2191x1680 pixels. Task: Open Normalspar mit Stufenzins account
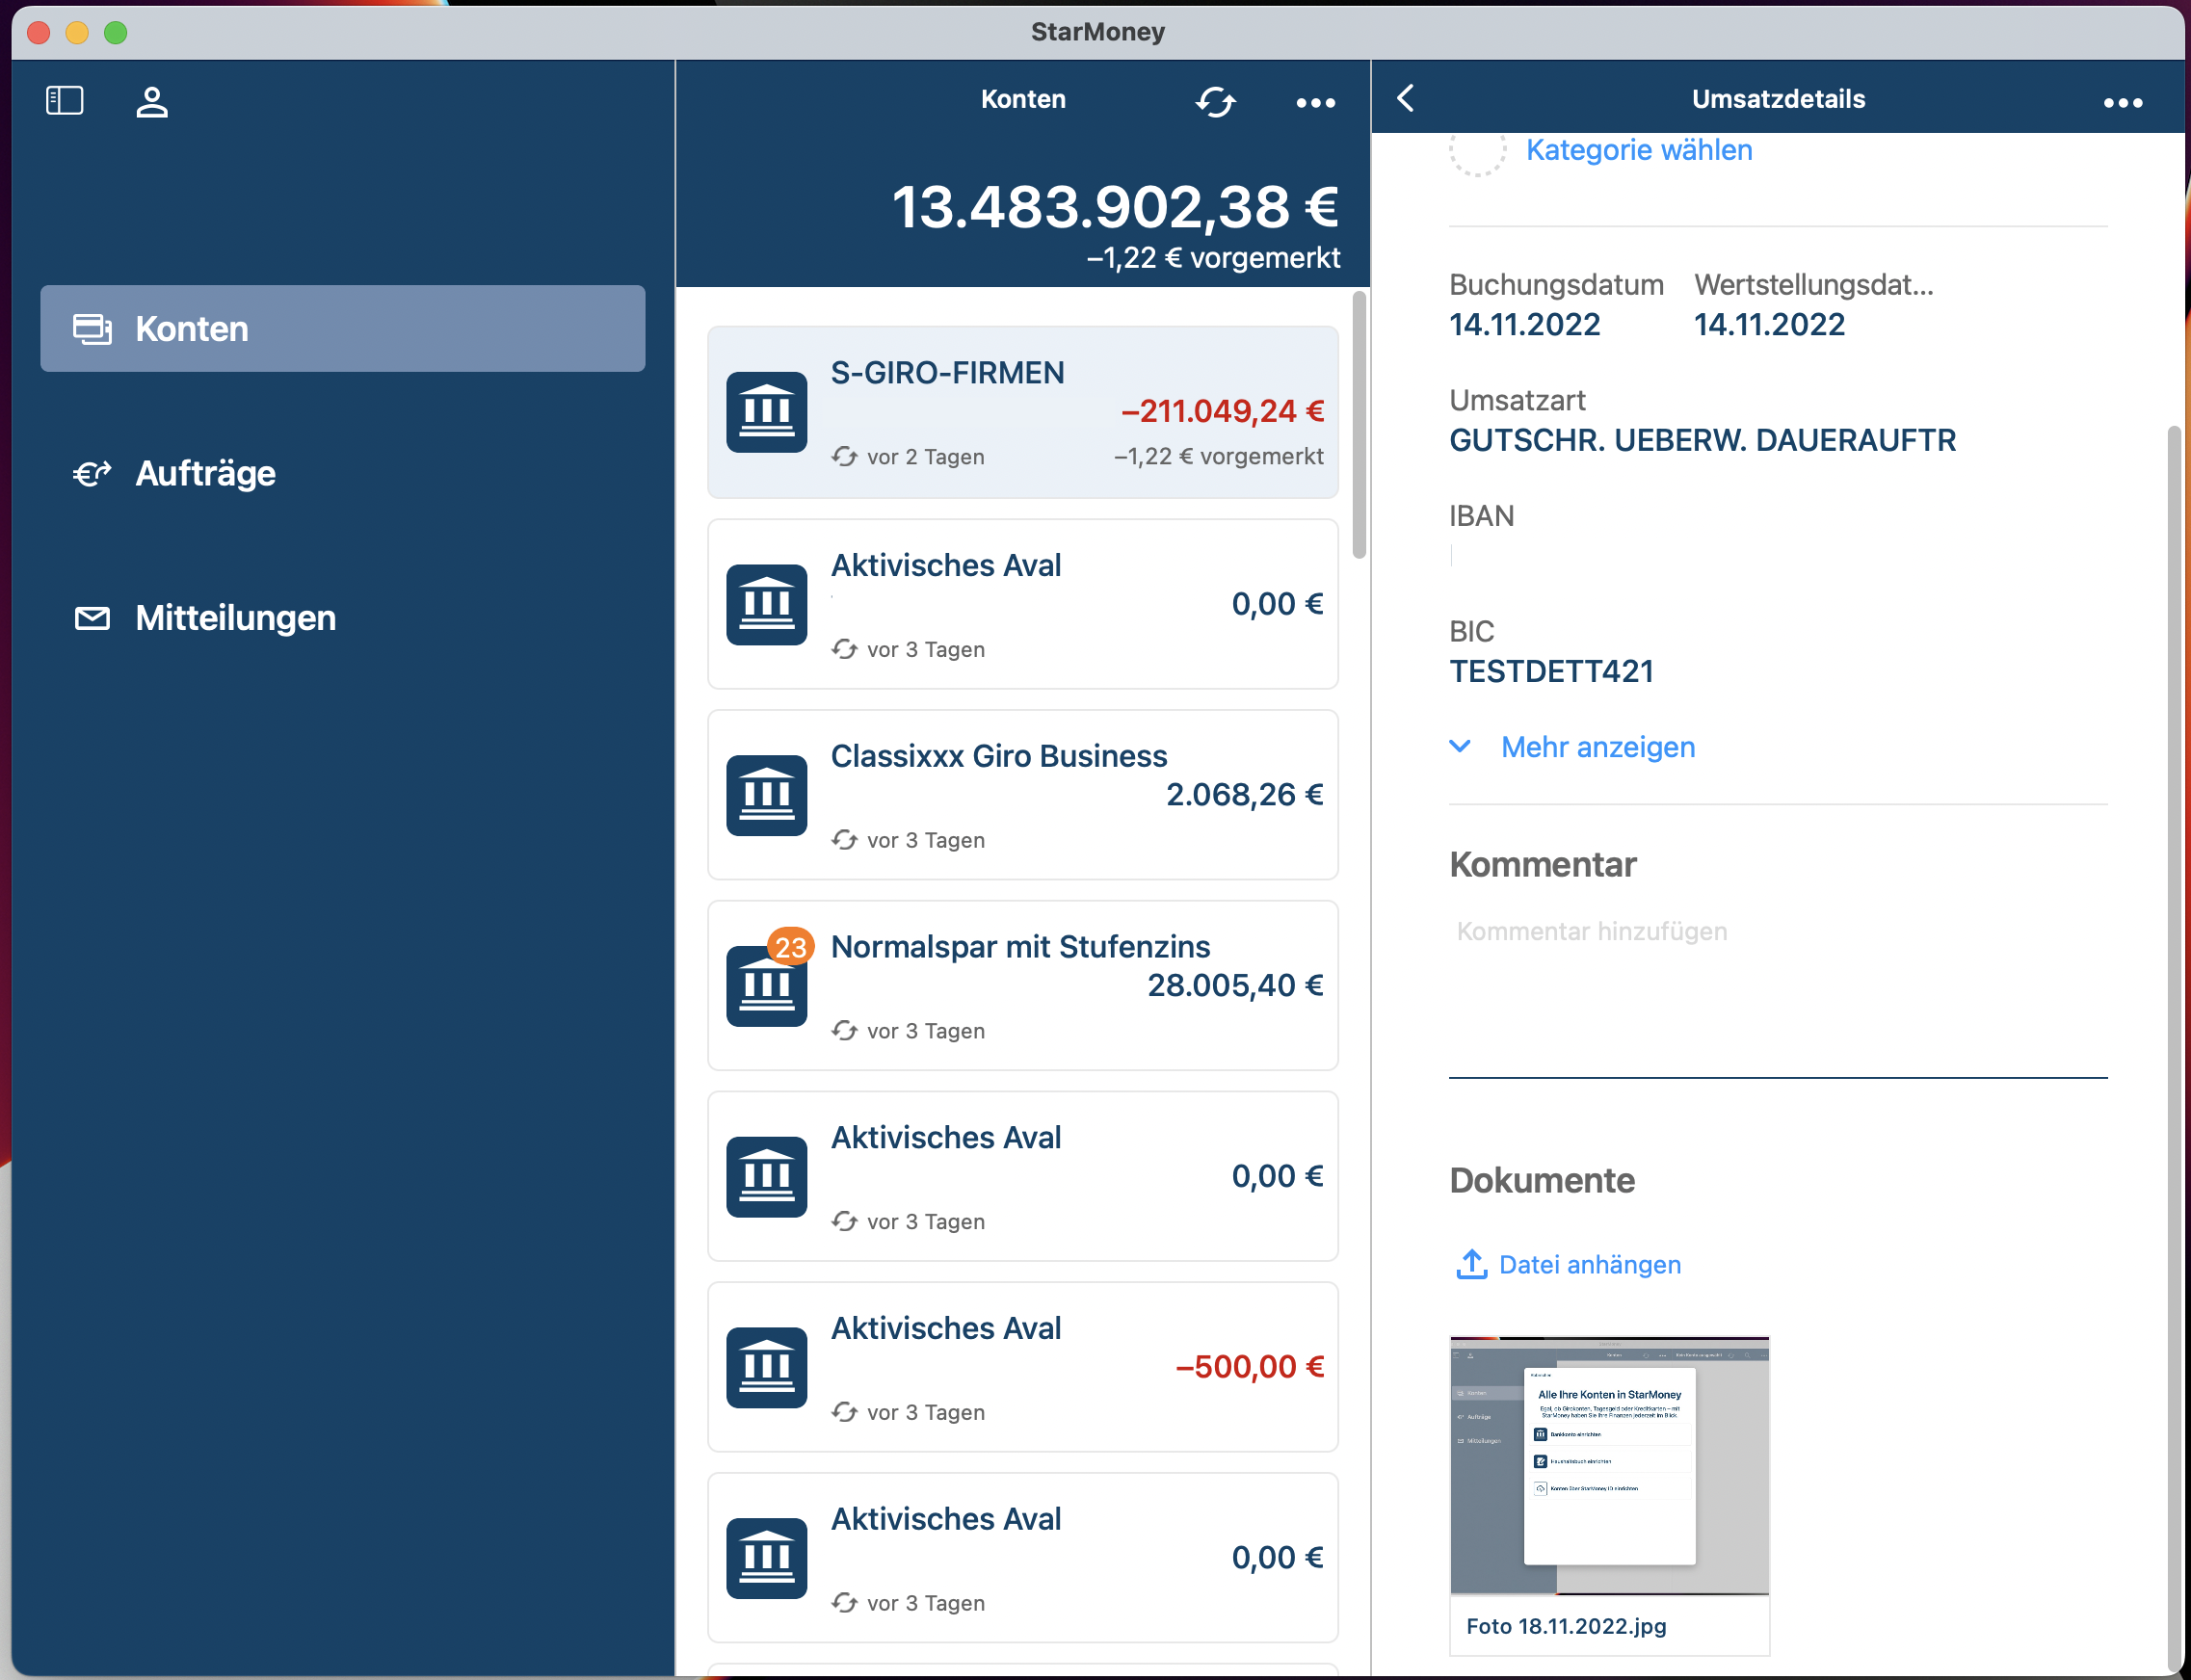click(x=1022, y=985)
